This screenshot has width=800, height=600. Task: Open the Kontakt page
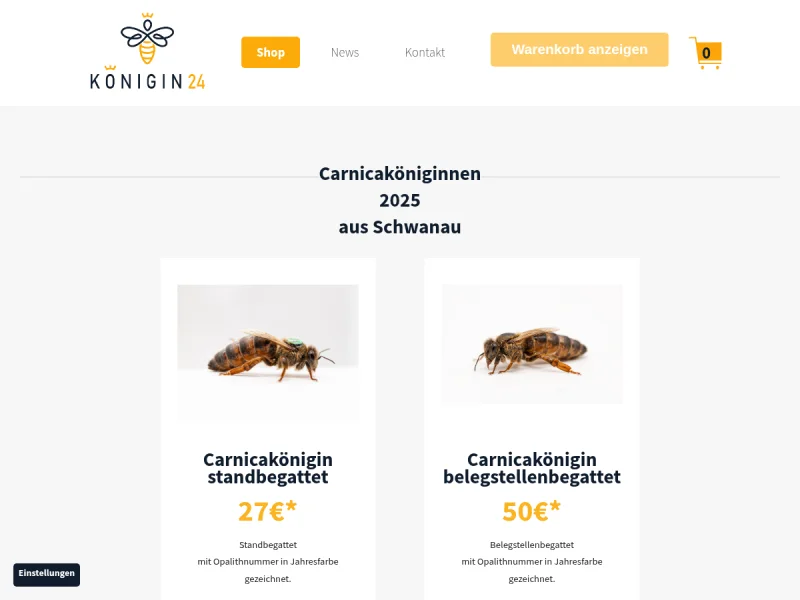point(425,52)
